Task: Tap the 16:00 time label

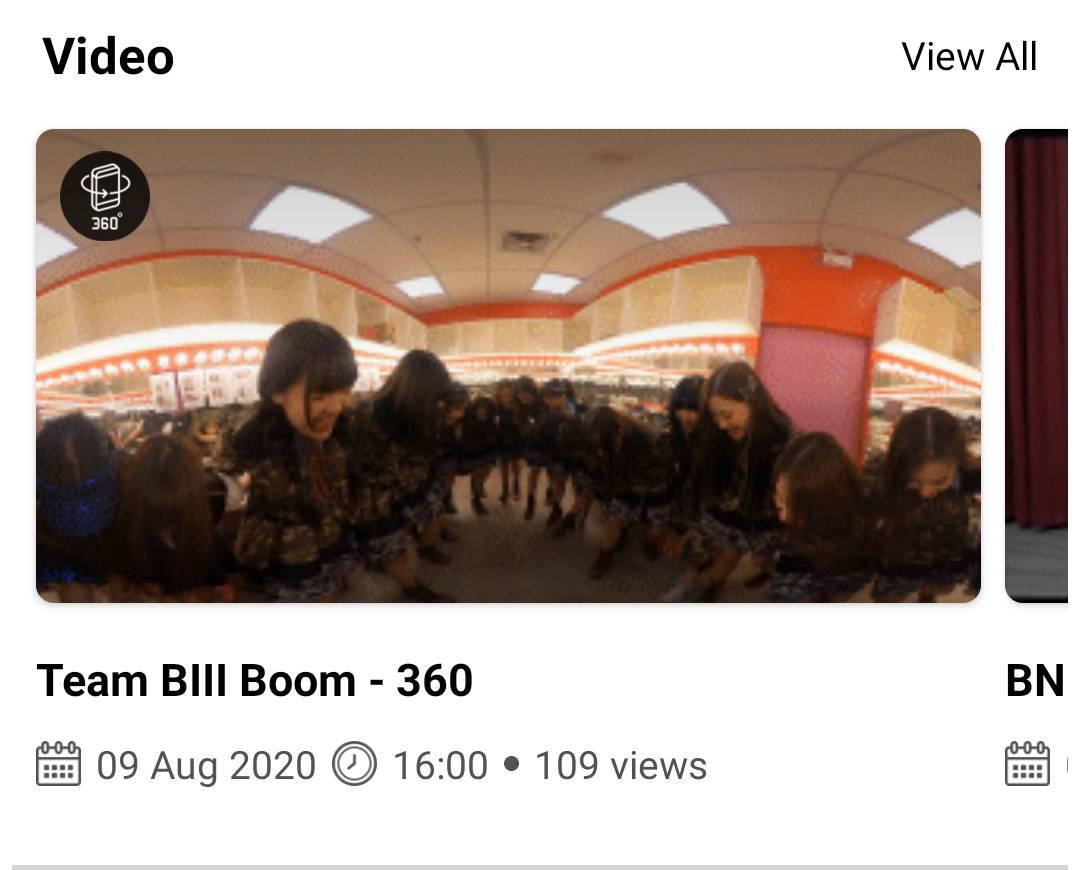Action: [x=440, y=765]
